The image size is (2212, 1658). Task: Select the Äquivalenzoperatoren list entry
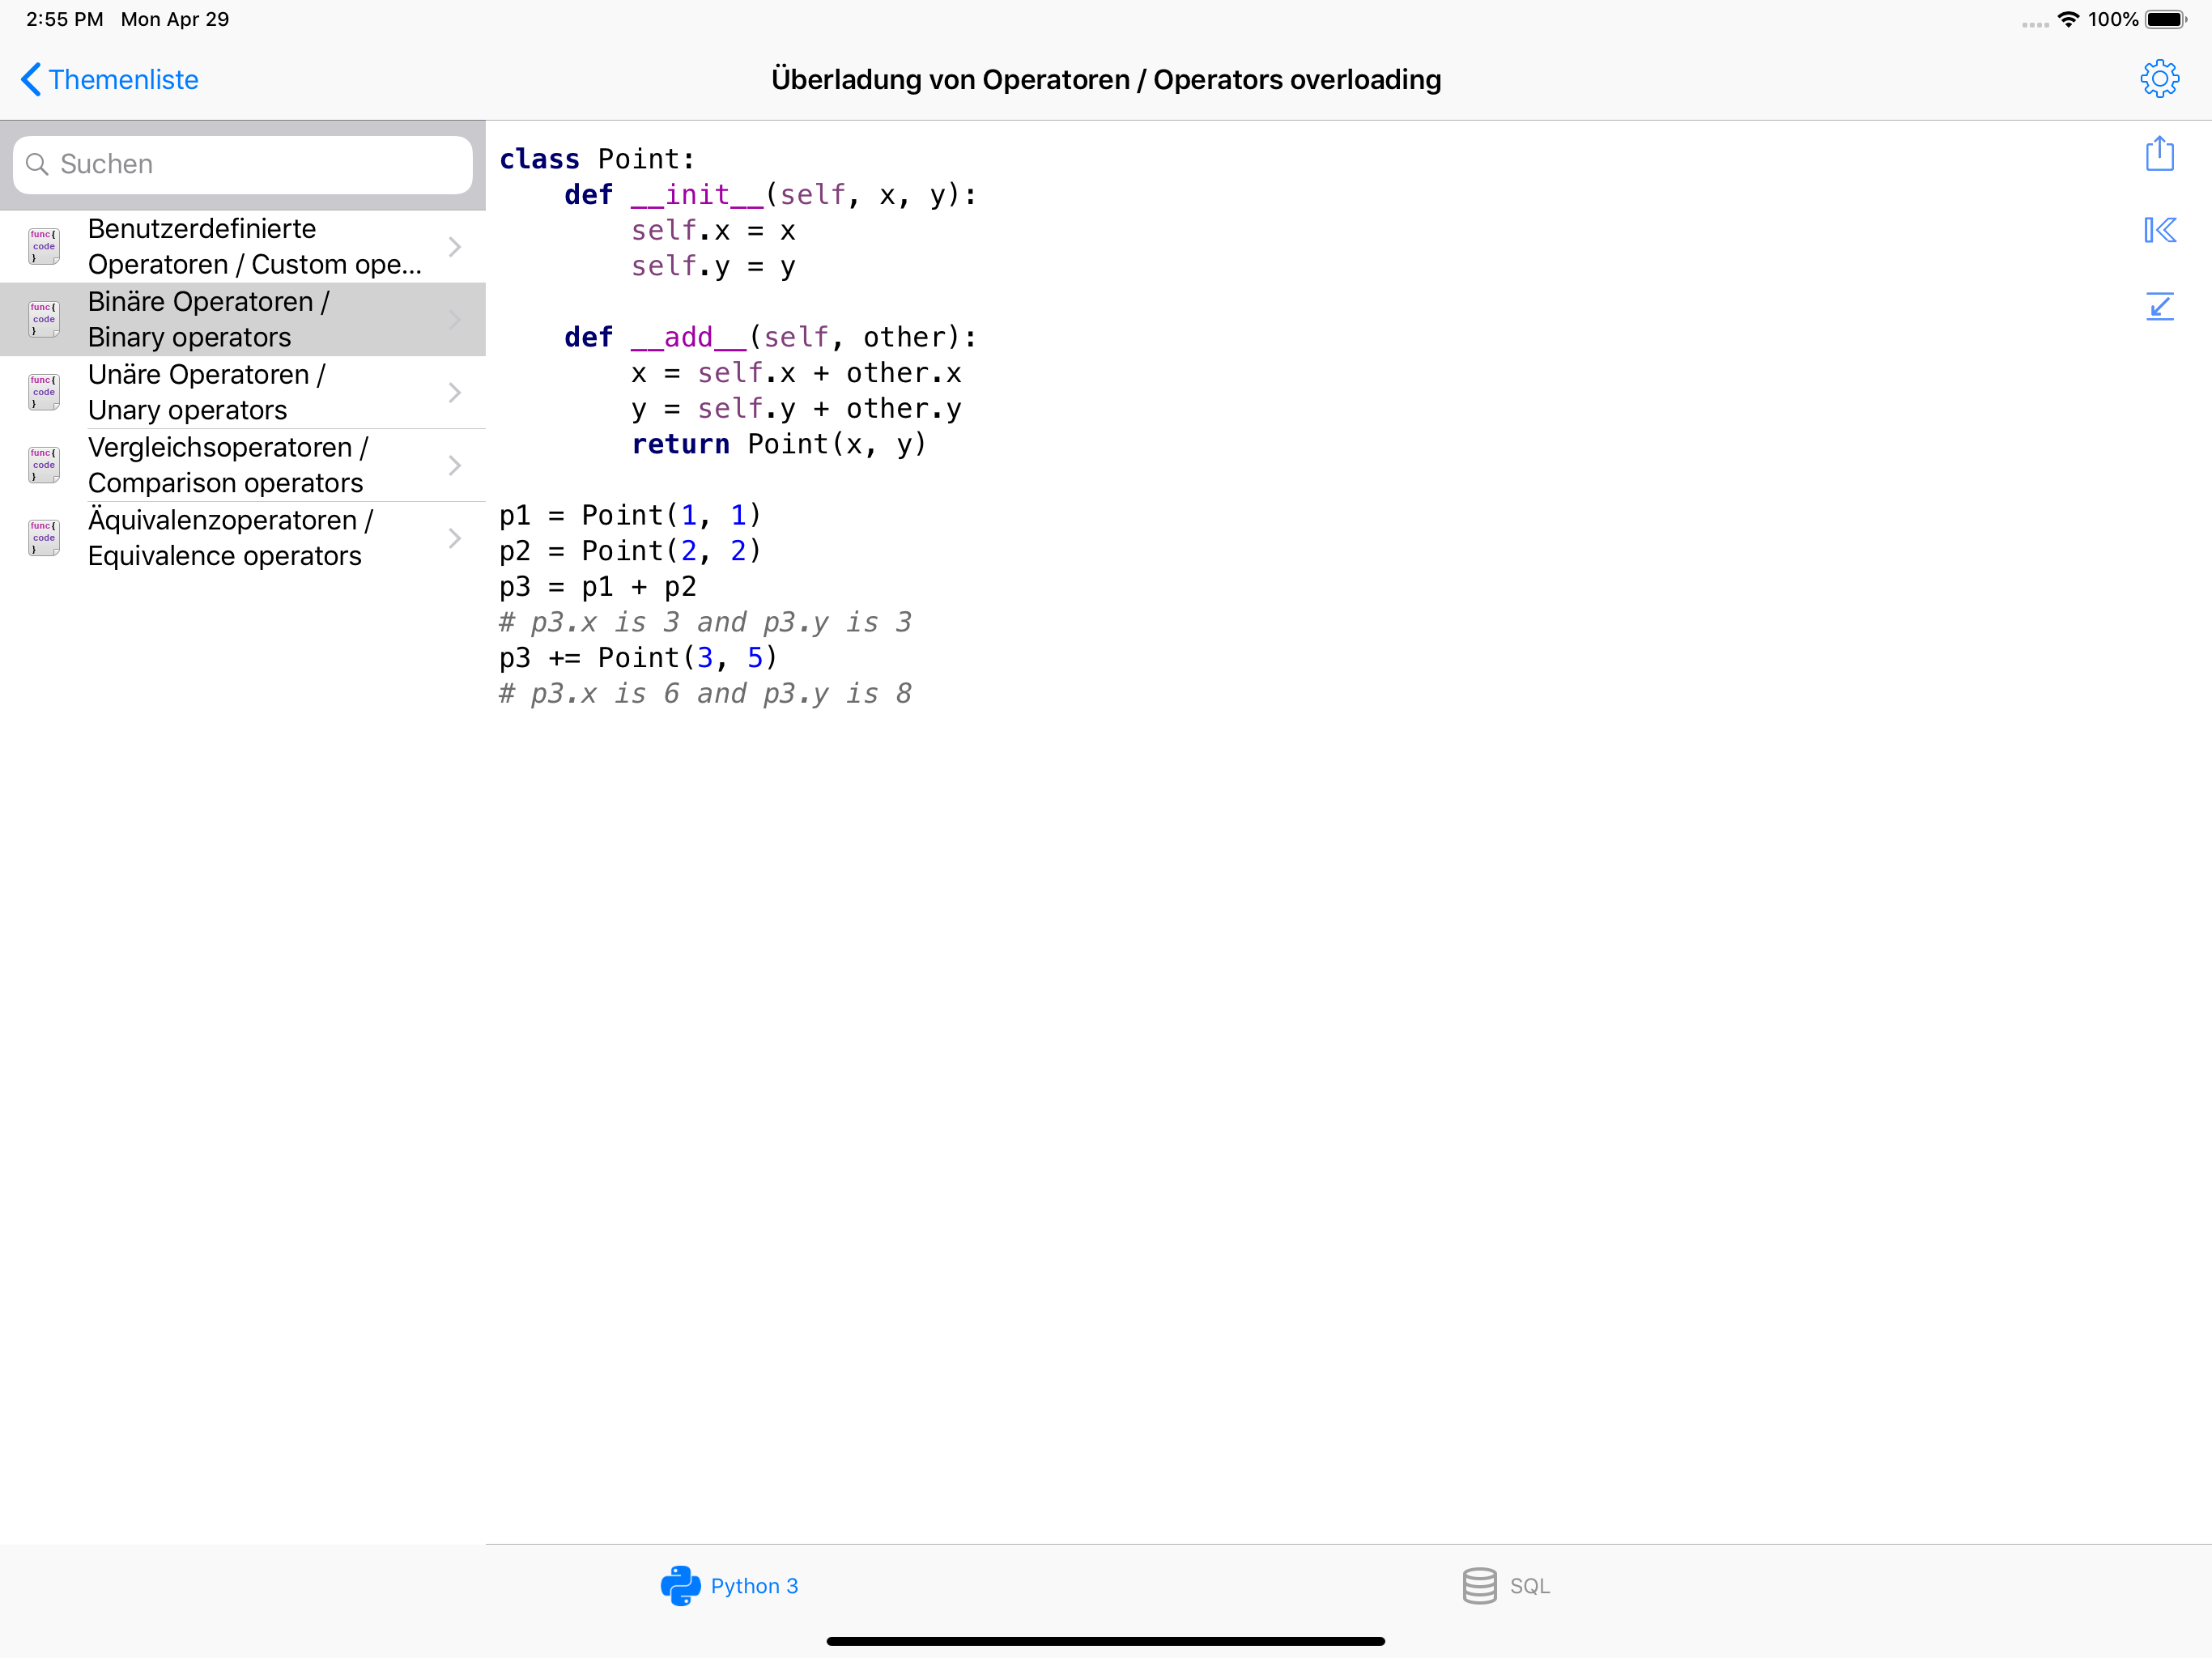pos(230,537)
